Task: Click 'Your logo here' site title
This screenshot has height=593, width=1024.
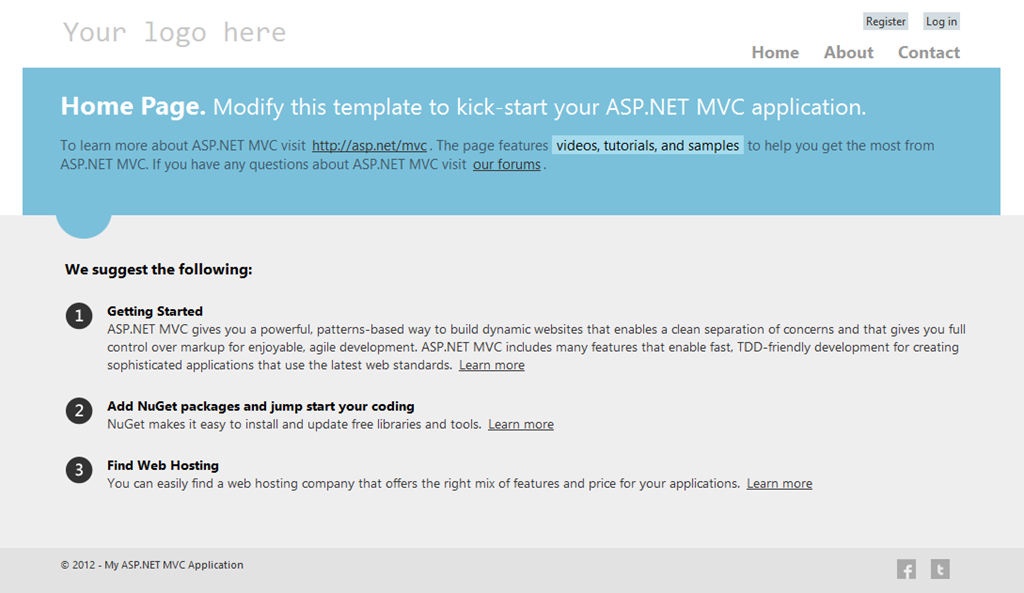Action: coord(174,32)
